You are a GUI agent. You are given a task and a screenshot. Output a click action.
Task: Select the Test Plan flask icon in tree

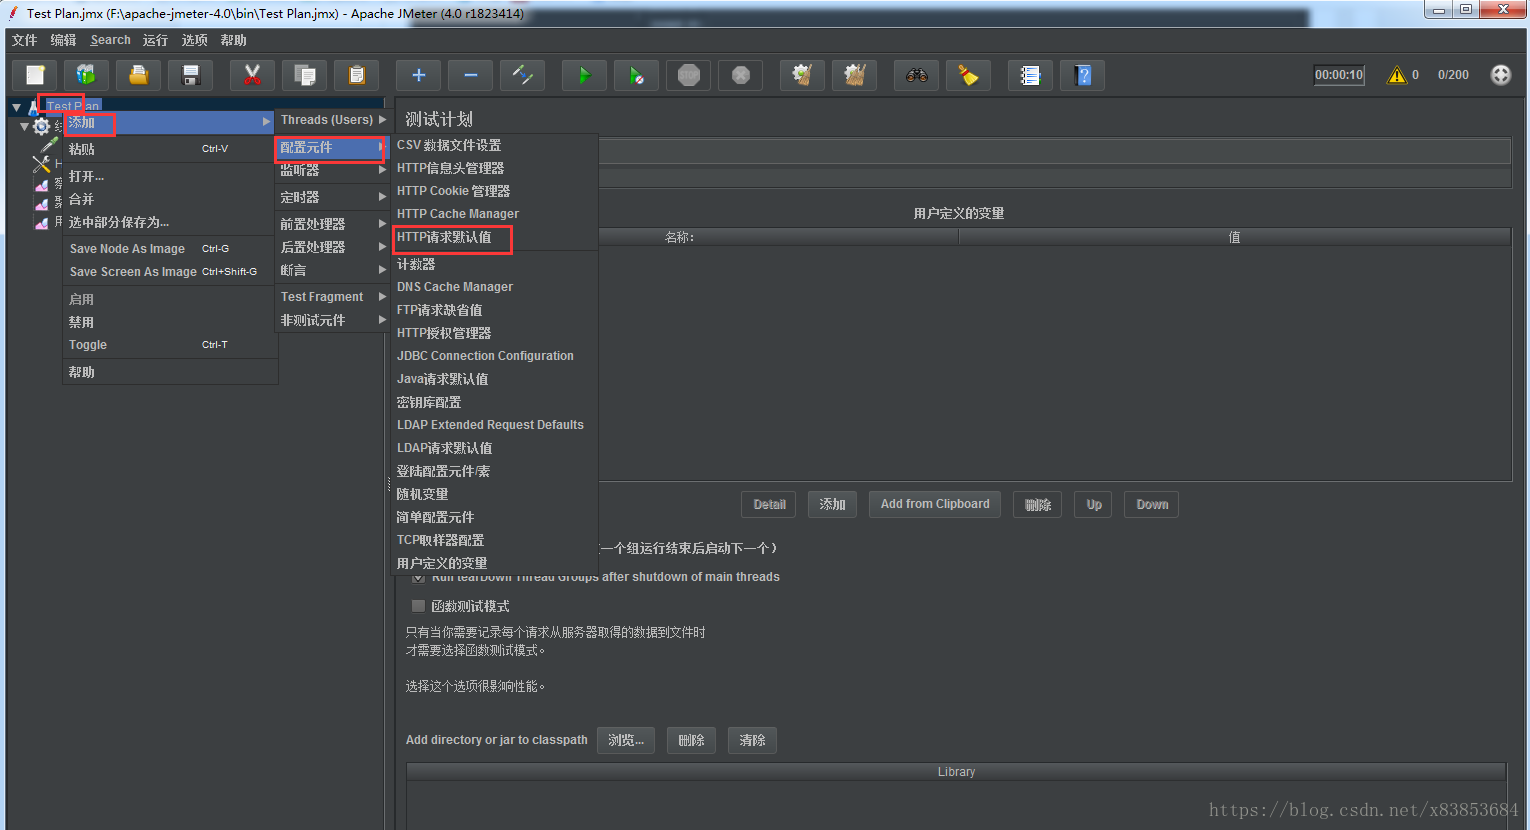pyautogui.click(x=34, y=107)
